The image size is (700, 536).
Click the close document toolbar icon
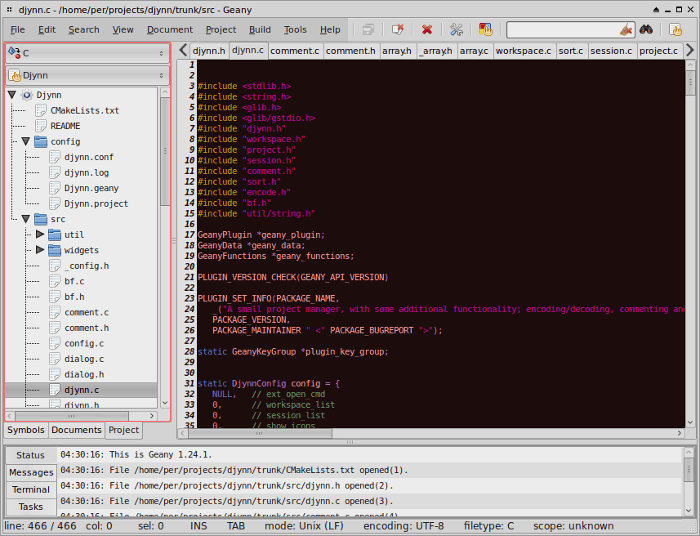click(397, 30)
